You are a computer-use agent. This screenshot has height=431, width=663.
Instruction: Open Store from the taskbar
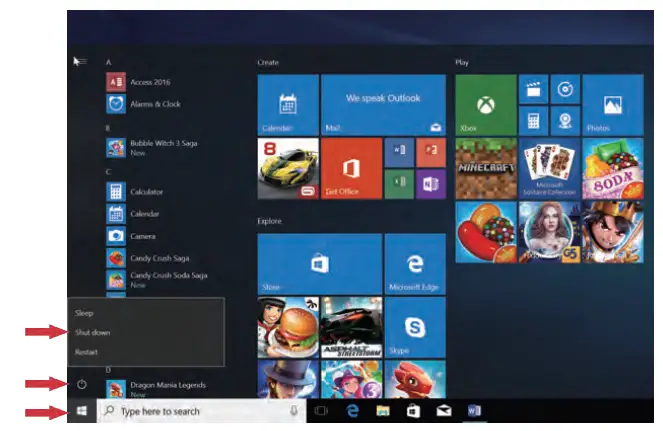pyautogui.click(x=413, y=411)
